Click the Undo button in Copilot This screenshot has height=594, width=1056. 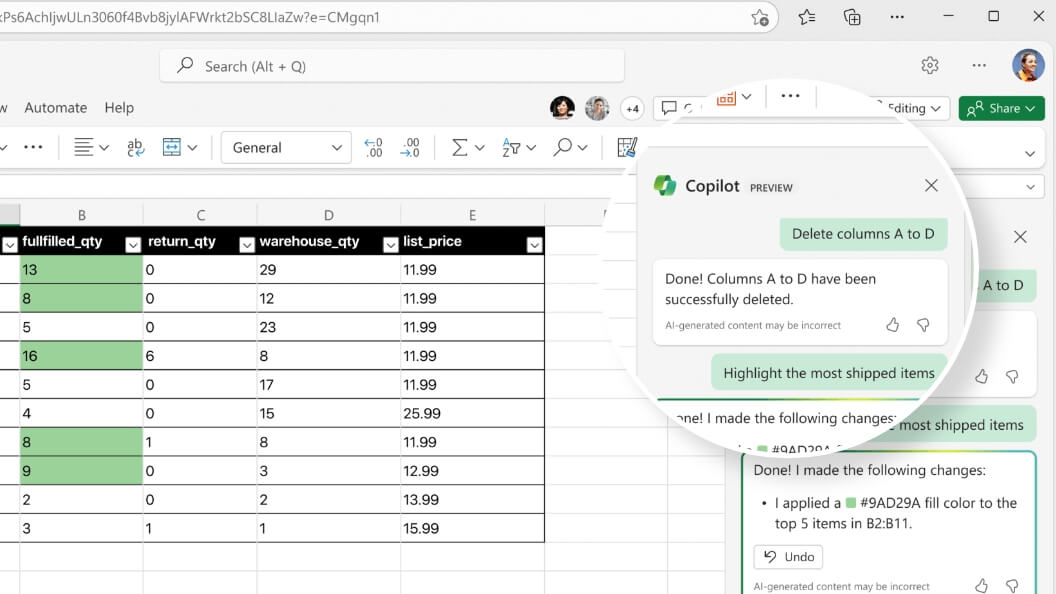click(x=788, y=557)
